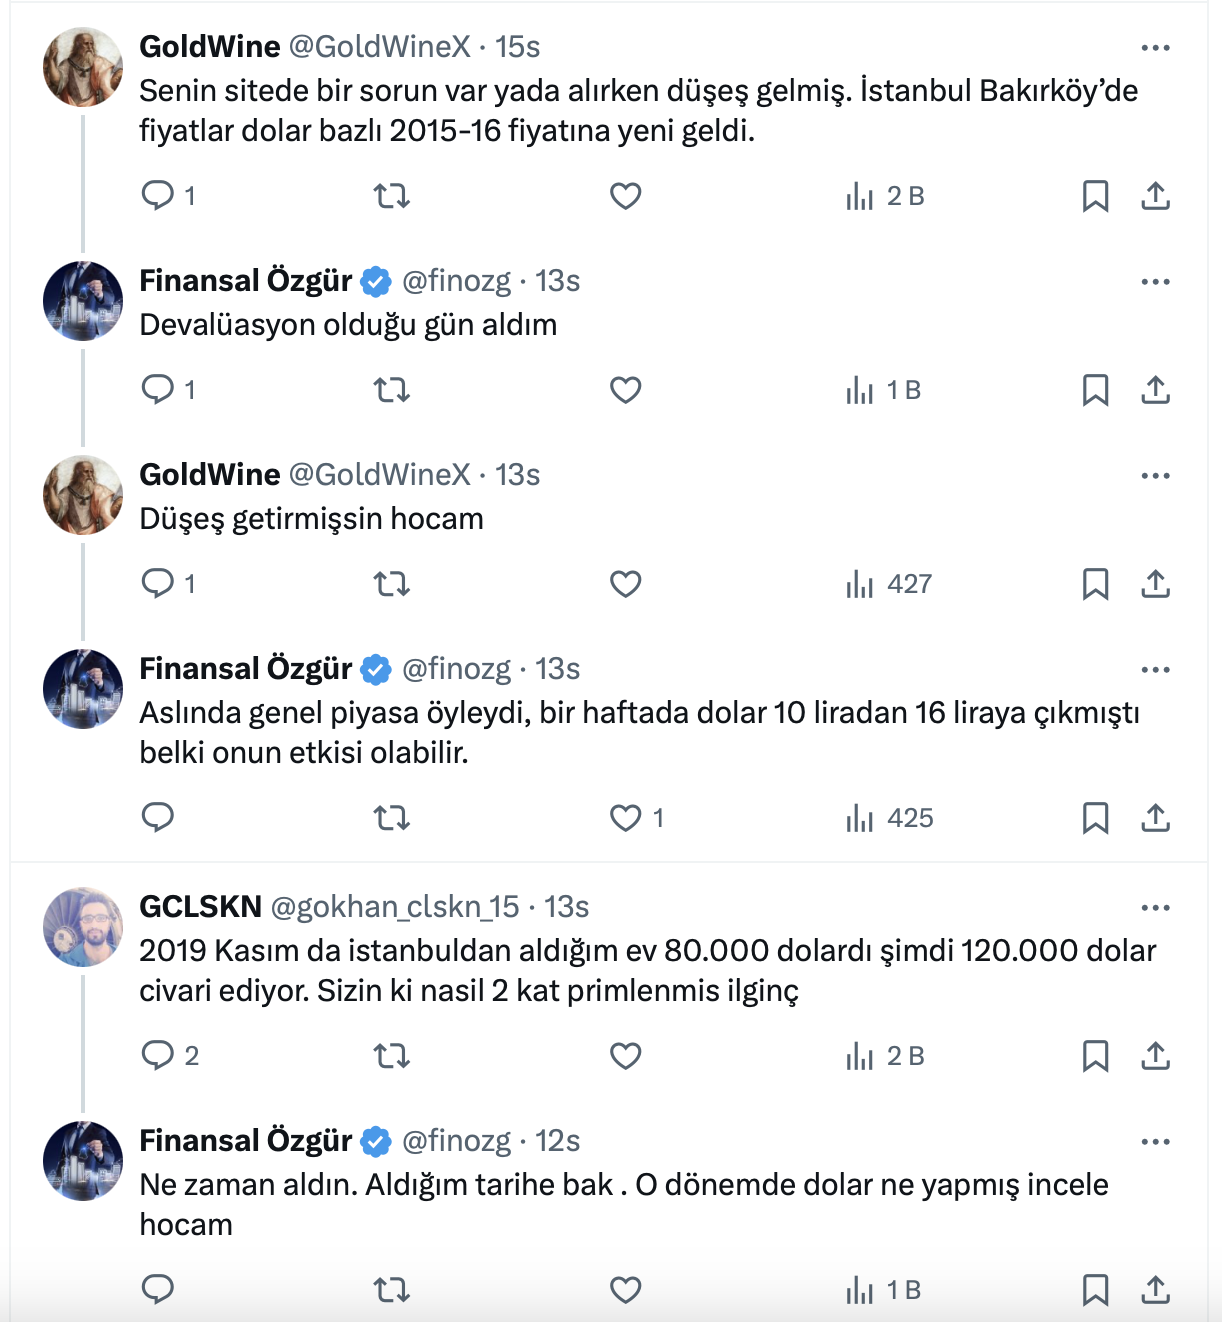The image size is (1222, 1322).
Task: Share the 'Aslında genel piyasa öyleydi' tweet
Action: point(1155,817)
